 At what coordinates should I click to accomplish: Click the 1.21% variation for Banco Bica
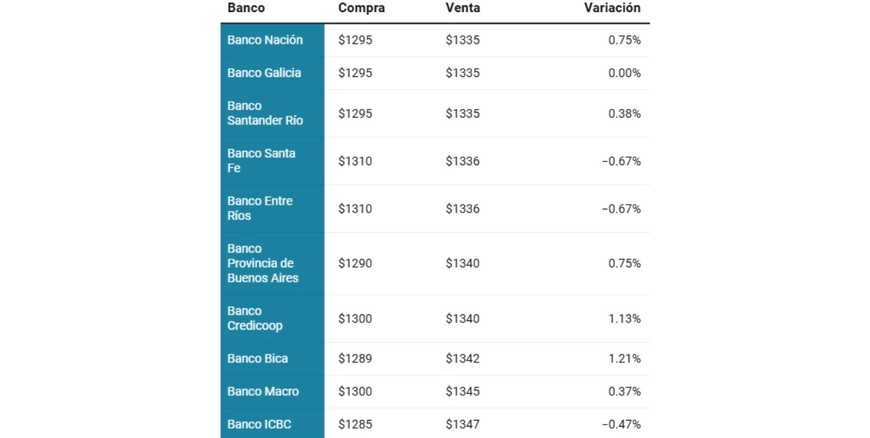624,359
